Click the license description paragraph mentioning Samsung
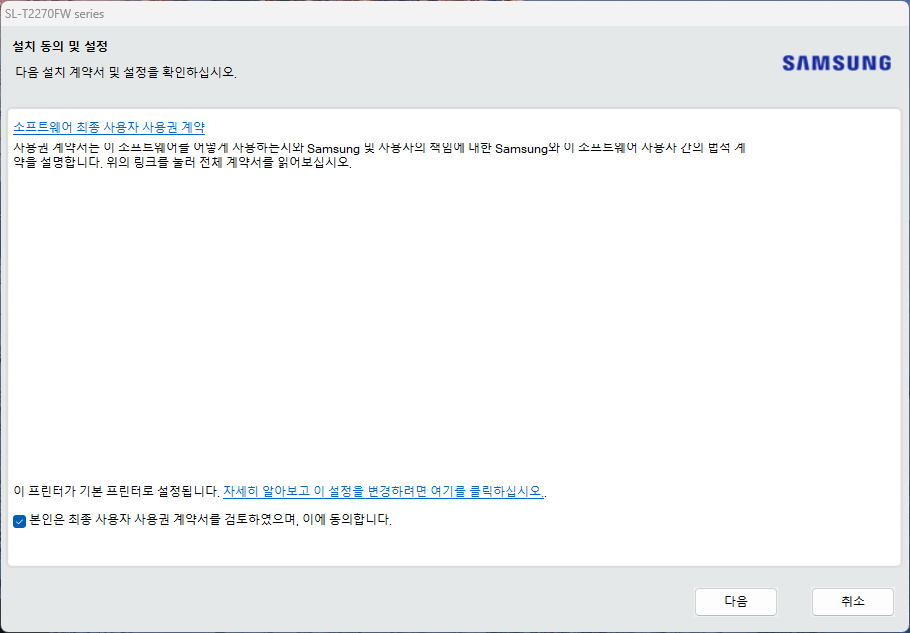This screenshot has width=910, height=633. pos(379,155)
